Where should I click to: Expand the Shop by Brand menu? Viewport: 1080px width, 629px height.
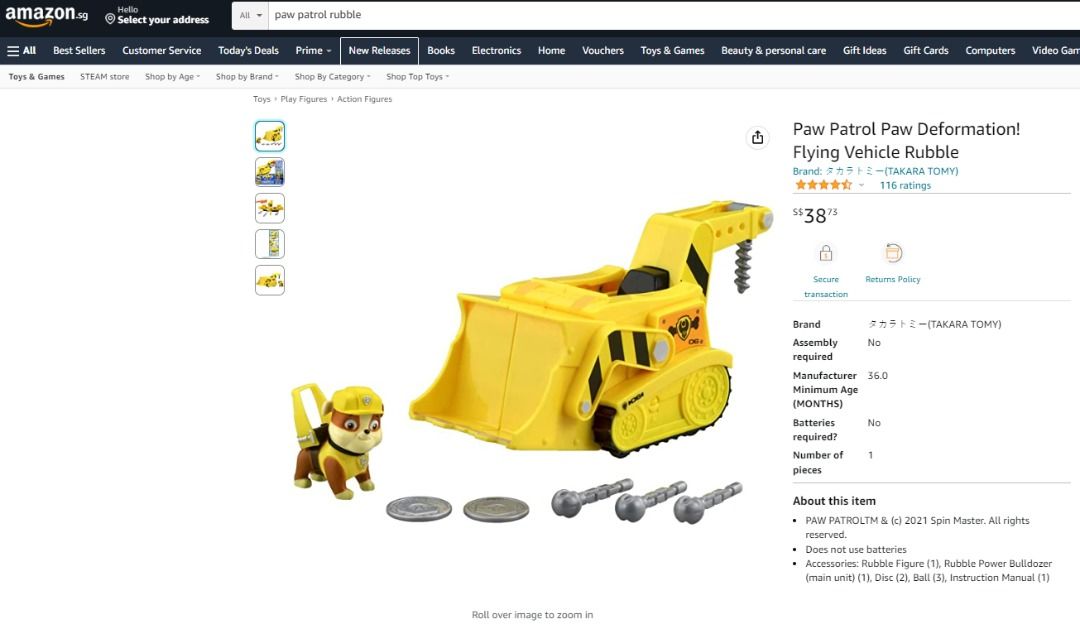[x=247, y=76]
